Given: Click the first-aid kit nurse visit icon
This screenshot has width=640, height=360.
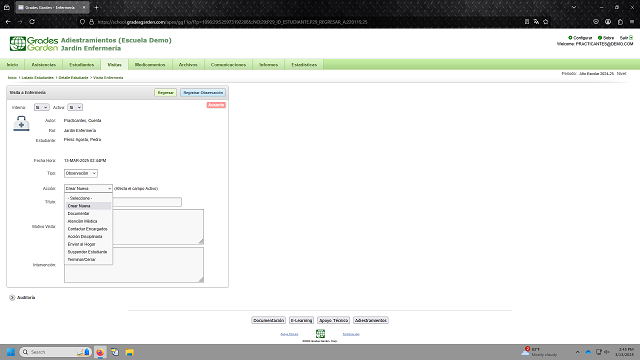Looking at the screenshot, I should pyautogui.click(x=21, y=123).
